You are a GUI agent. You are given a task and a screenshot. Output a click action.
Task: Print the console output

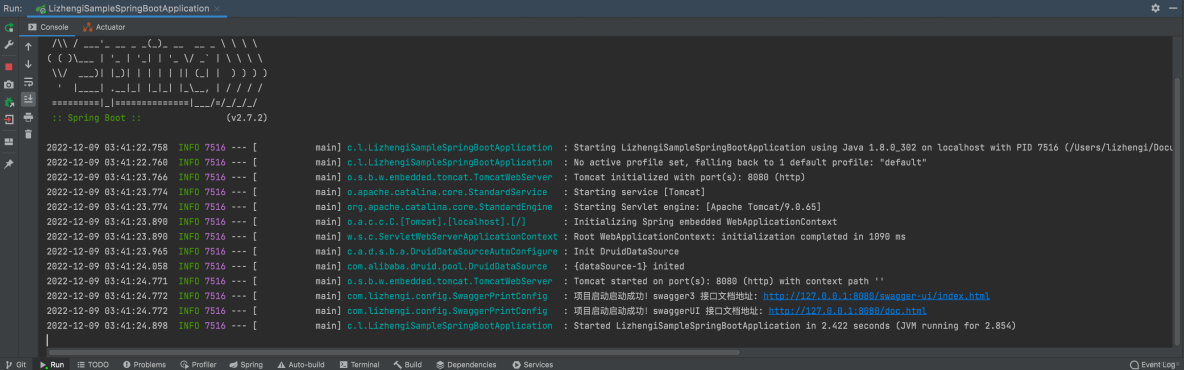[x=29, y=117]
